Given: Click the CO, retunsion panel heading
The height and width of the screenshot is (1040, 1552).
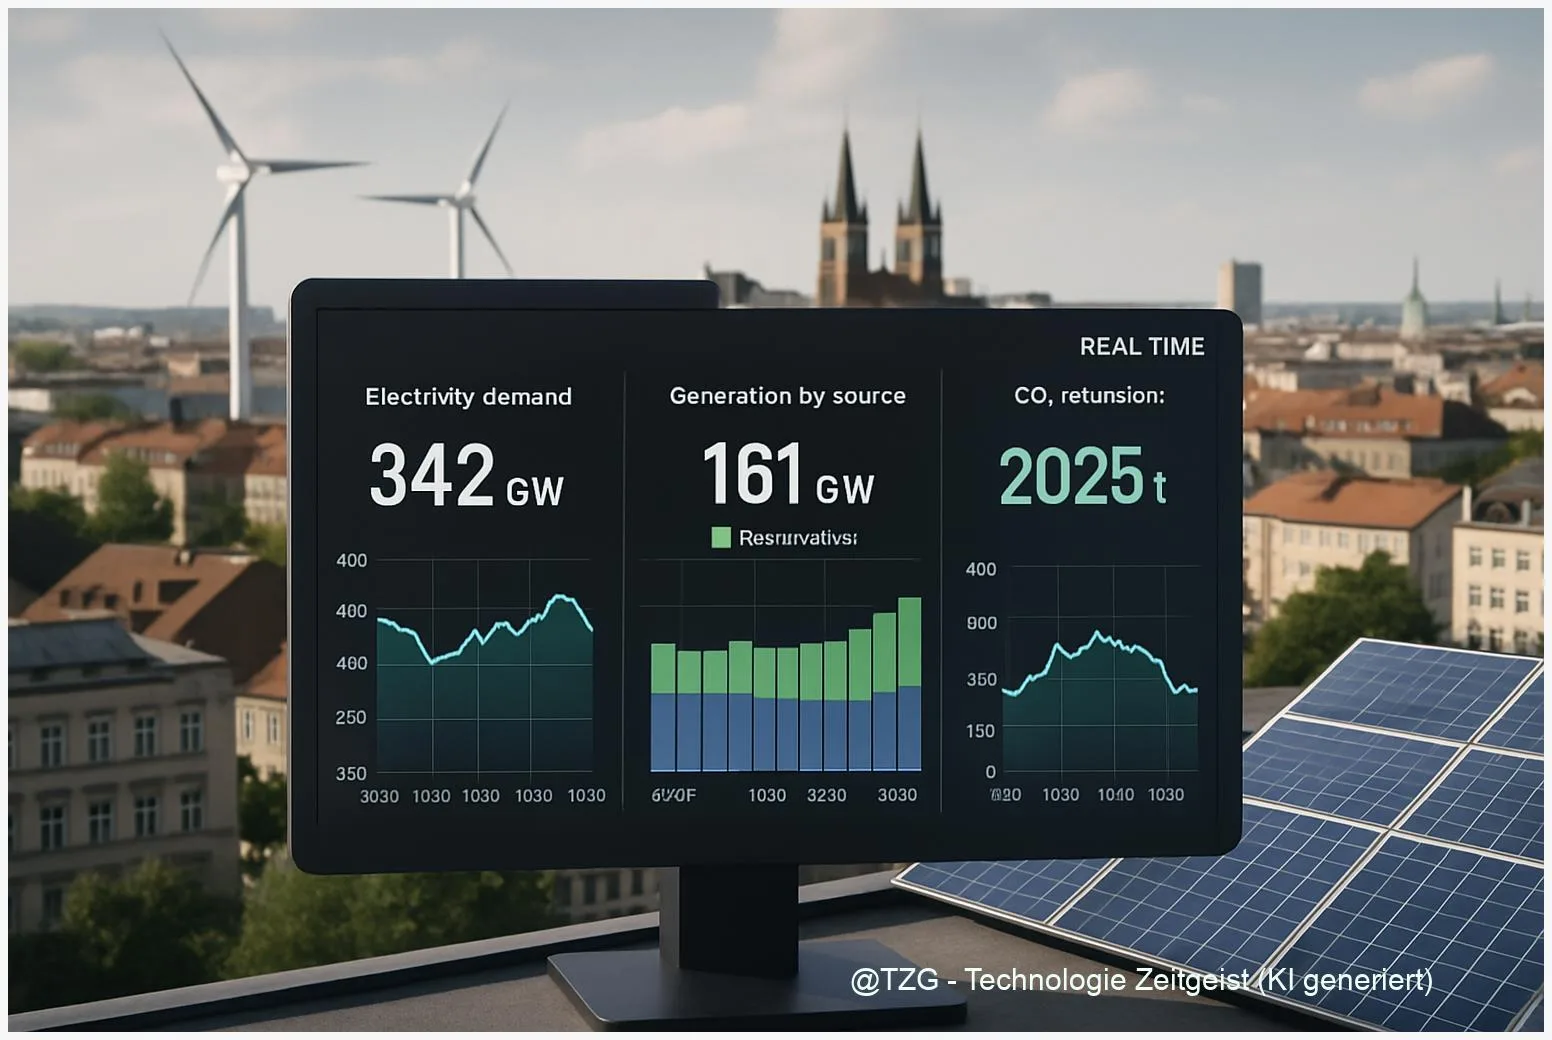Looking at the screenshot, I should pyautogui.click(x=1088, y=396).
